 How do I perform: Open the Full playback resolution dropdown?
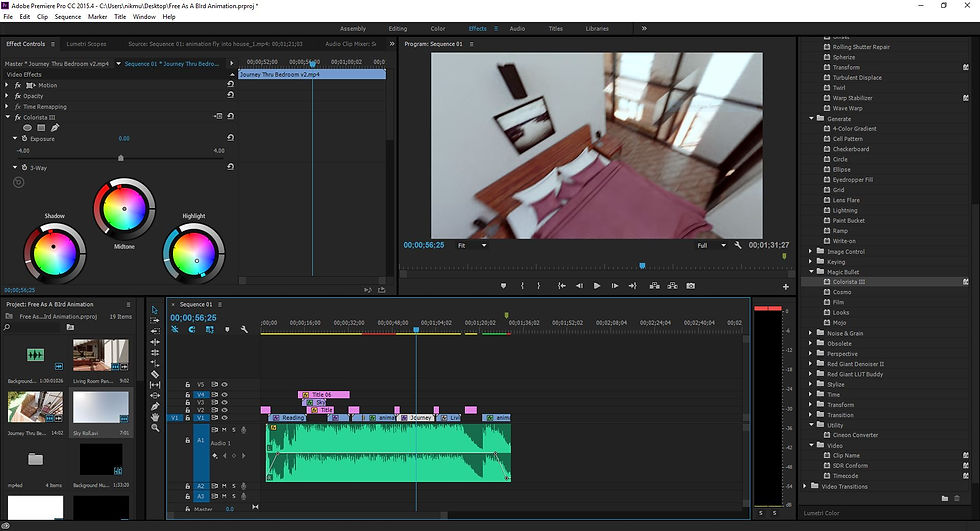click(711, 246)
